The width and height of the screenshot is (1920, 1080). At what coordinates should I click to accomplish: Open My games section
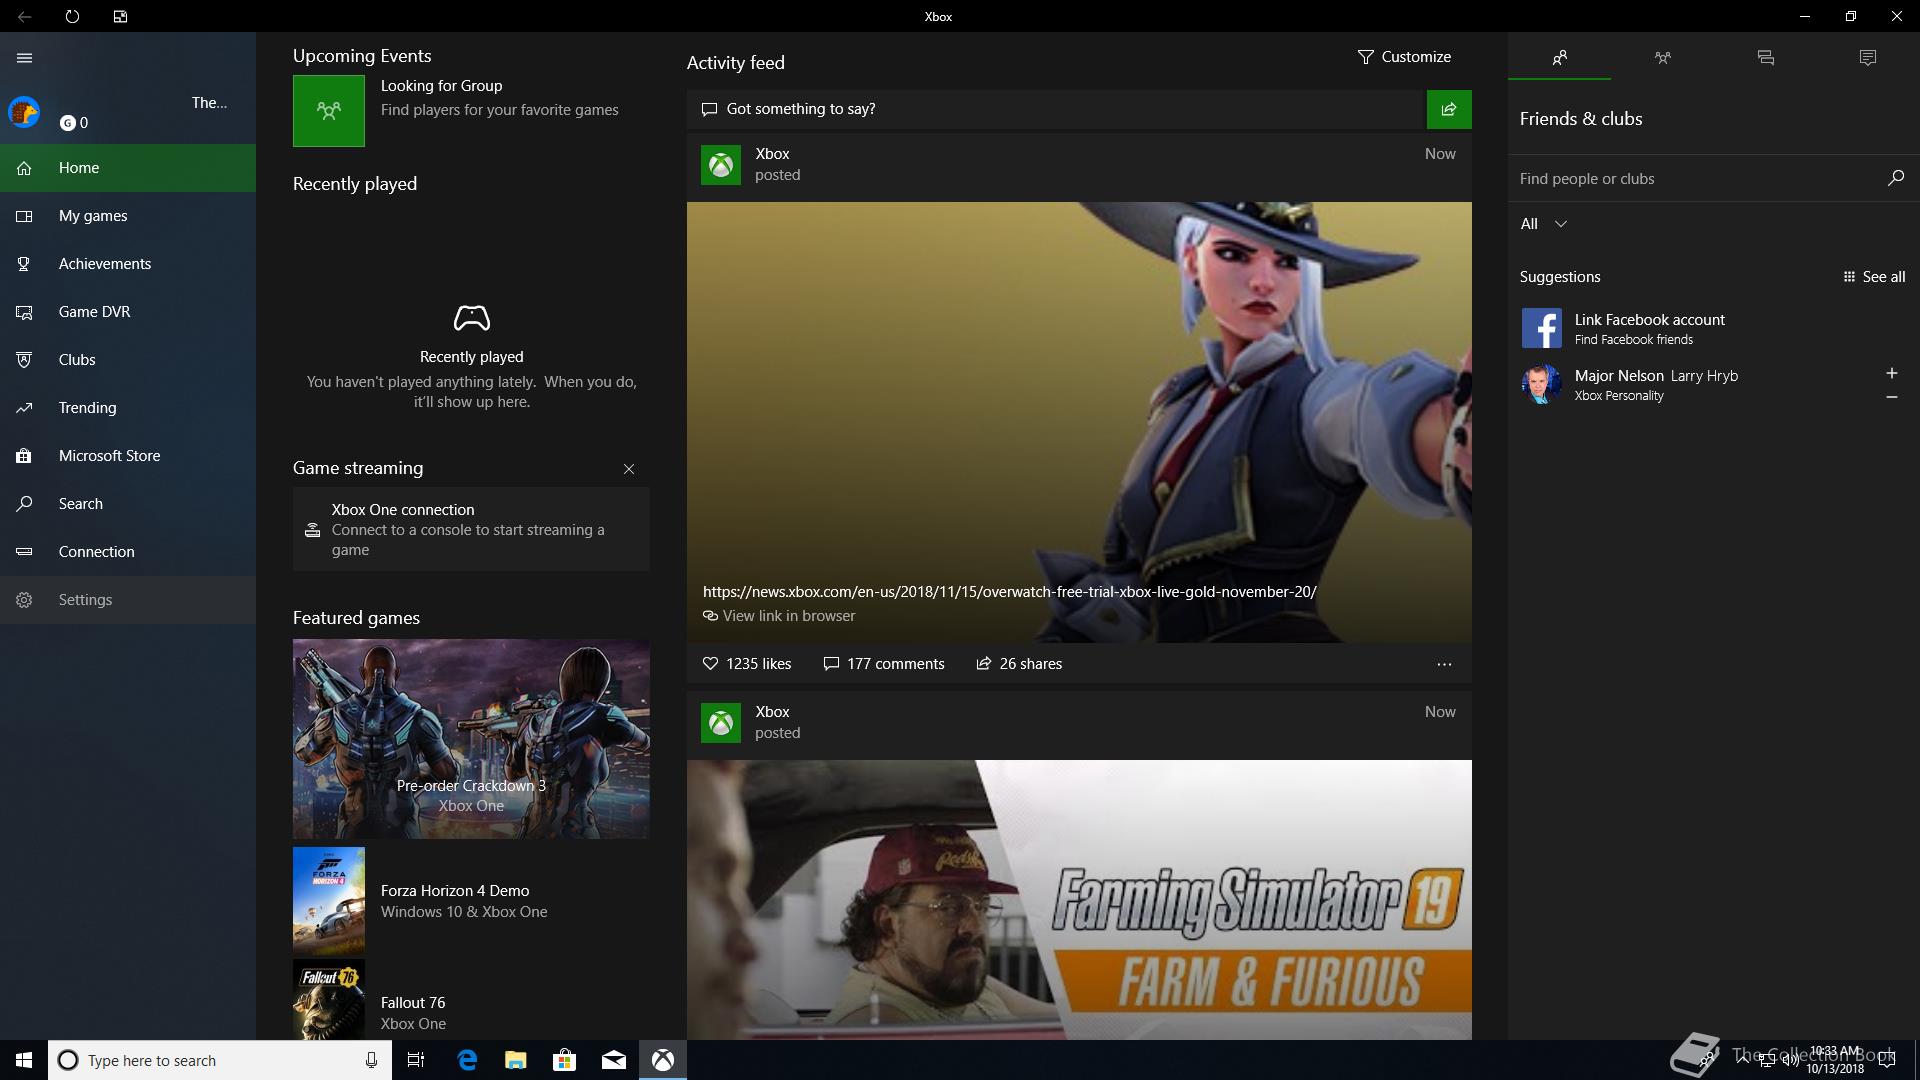pyautogui.click(x=128, y=216)
